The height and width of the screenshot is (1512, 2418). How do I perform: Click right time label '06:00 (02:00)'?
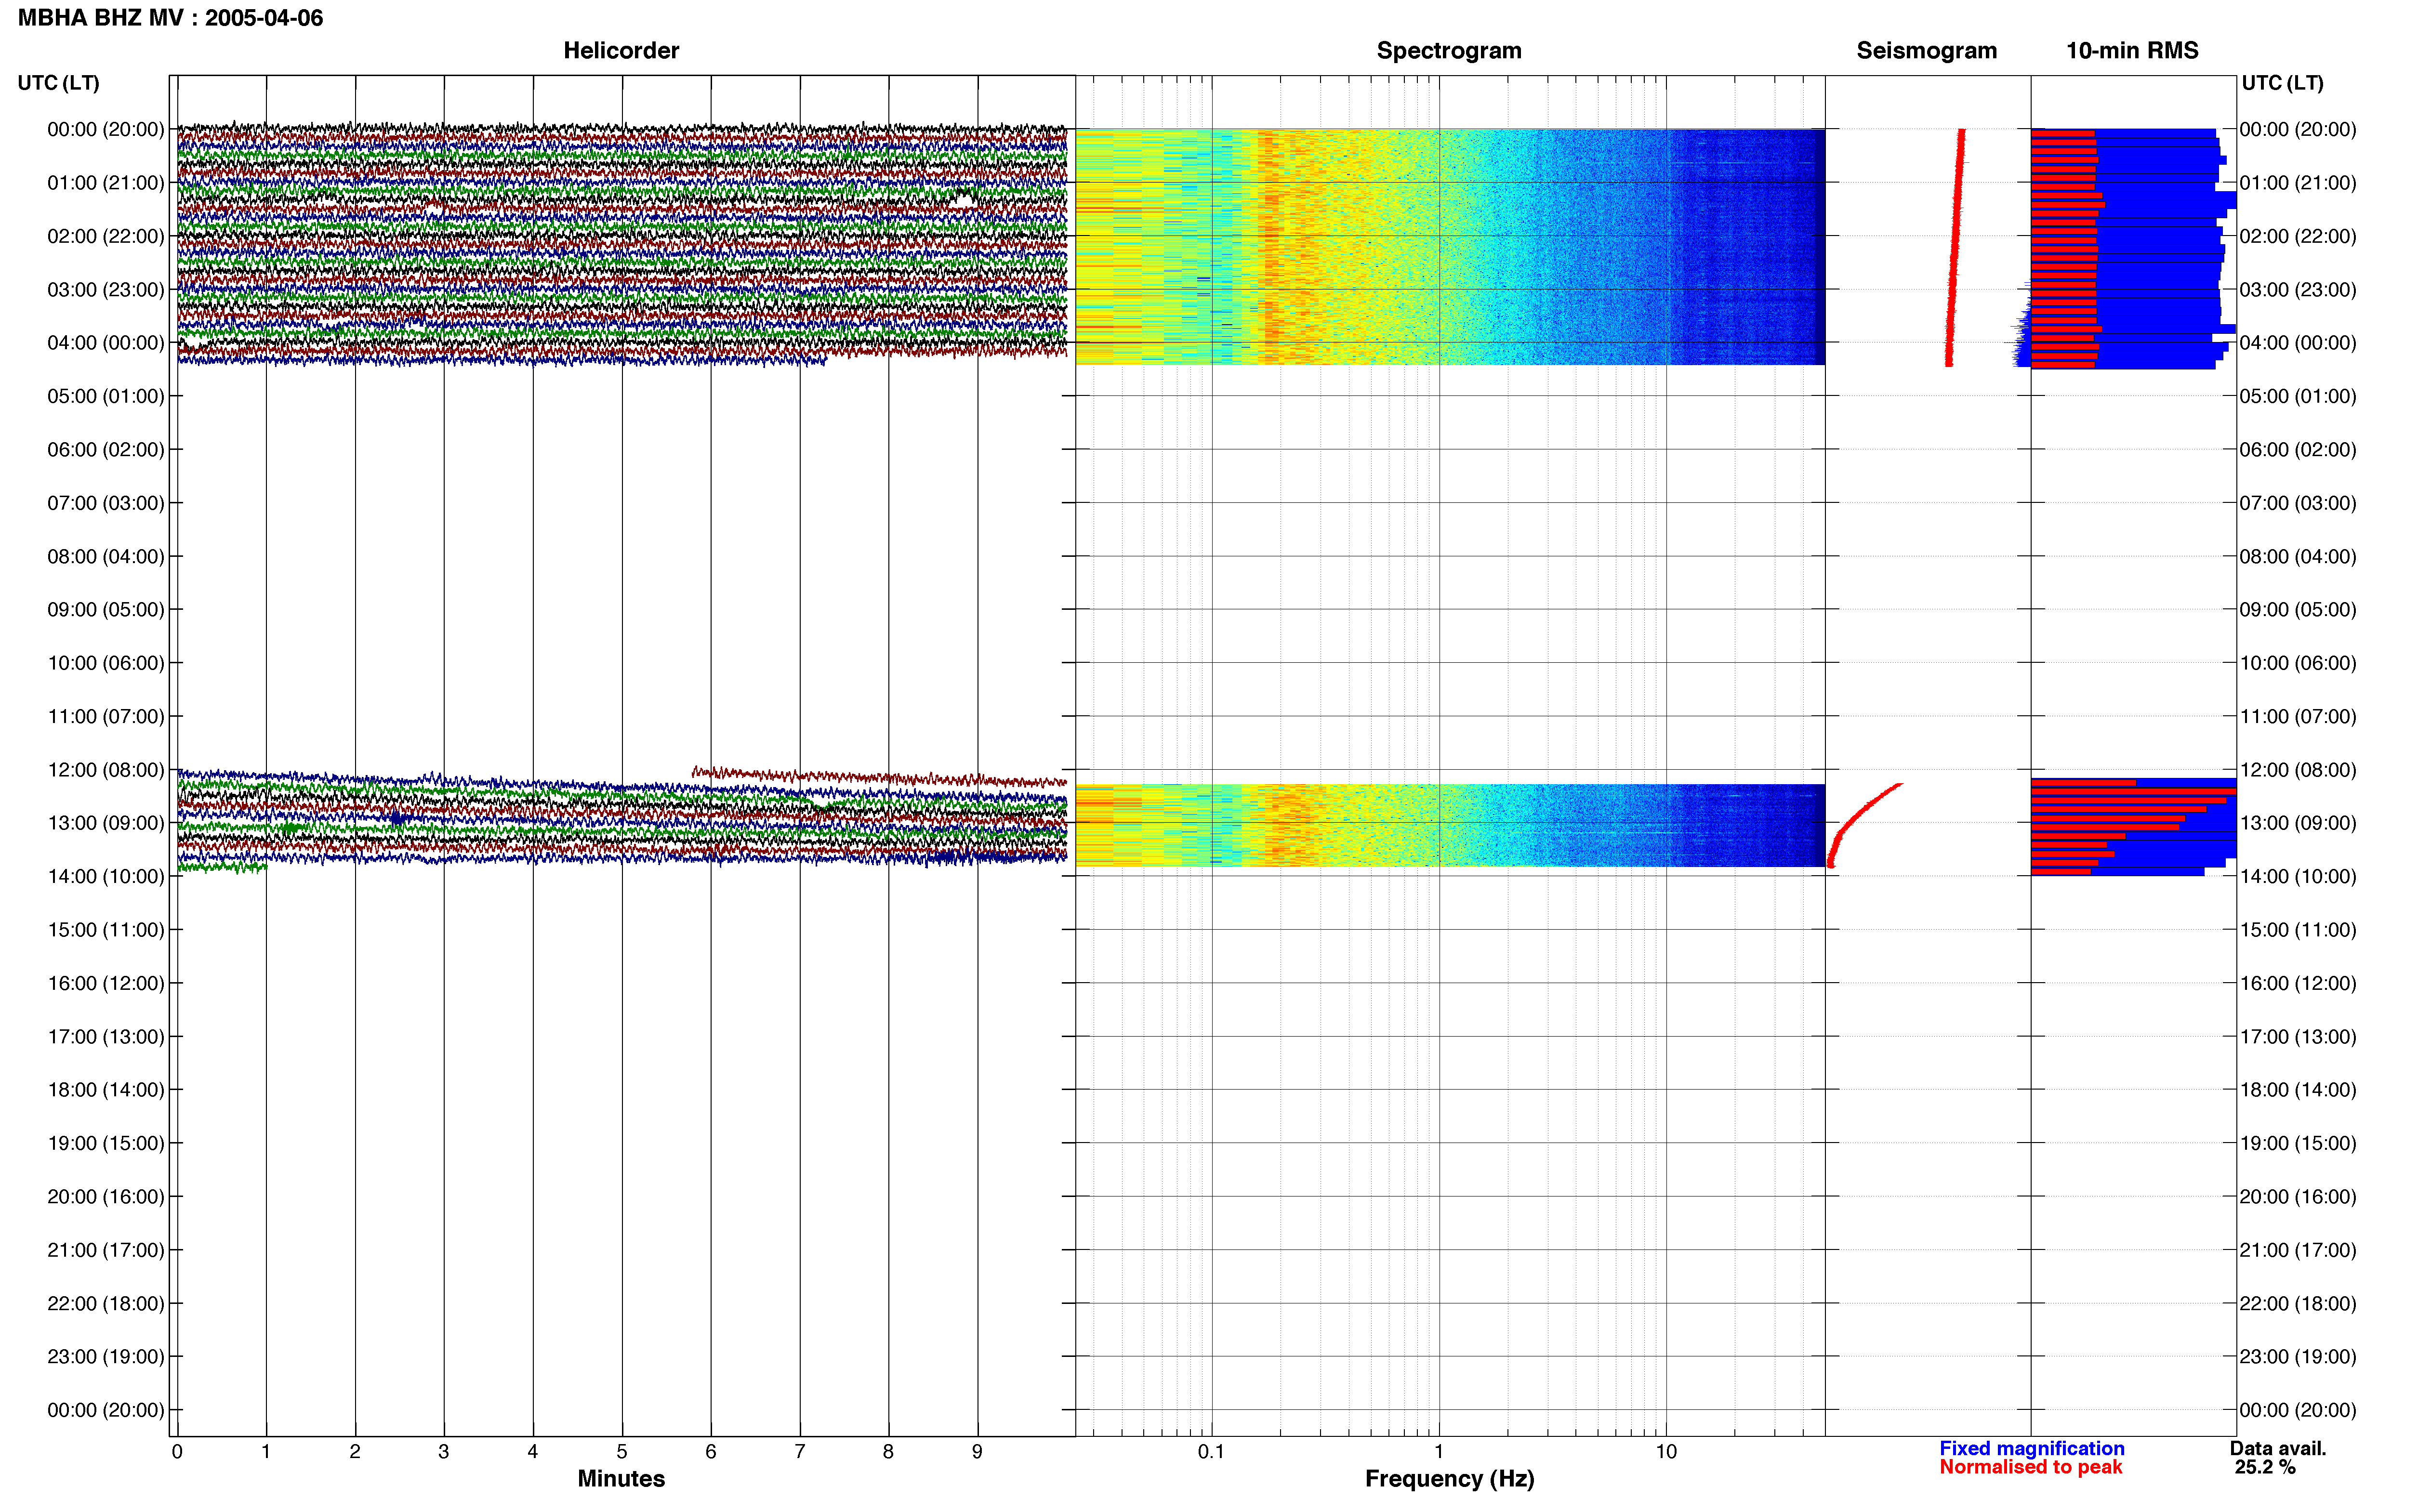pyautogui.click(x=2298, y=450)
